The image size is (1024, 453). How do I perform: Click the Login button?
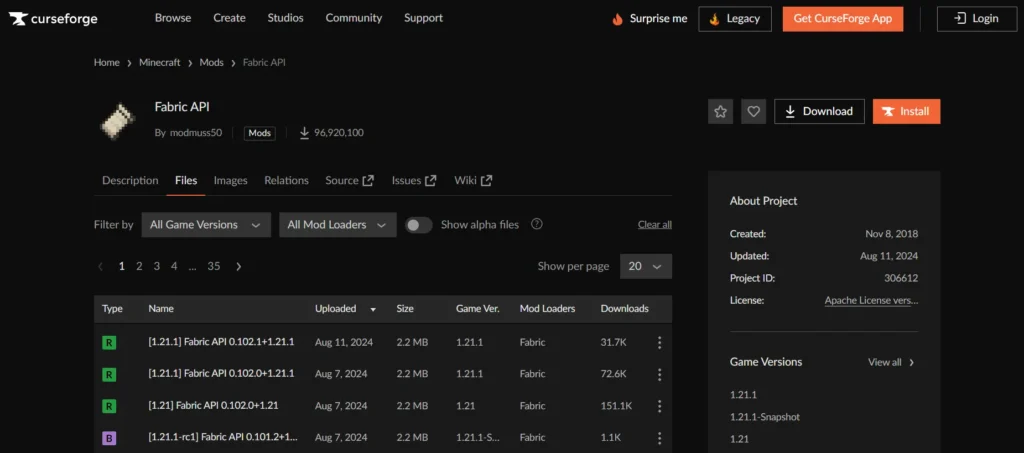977,19
